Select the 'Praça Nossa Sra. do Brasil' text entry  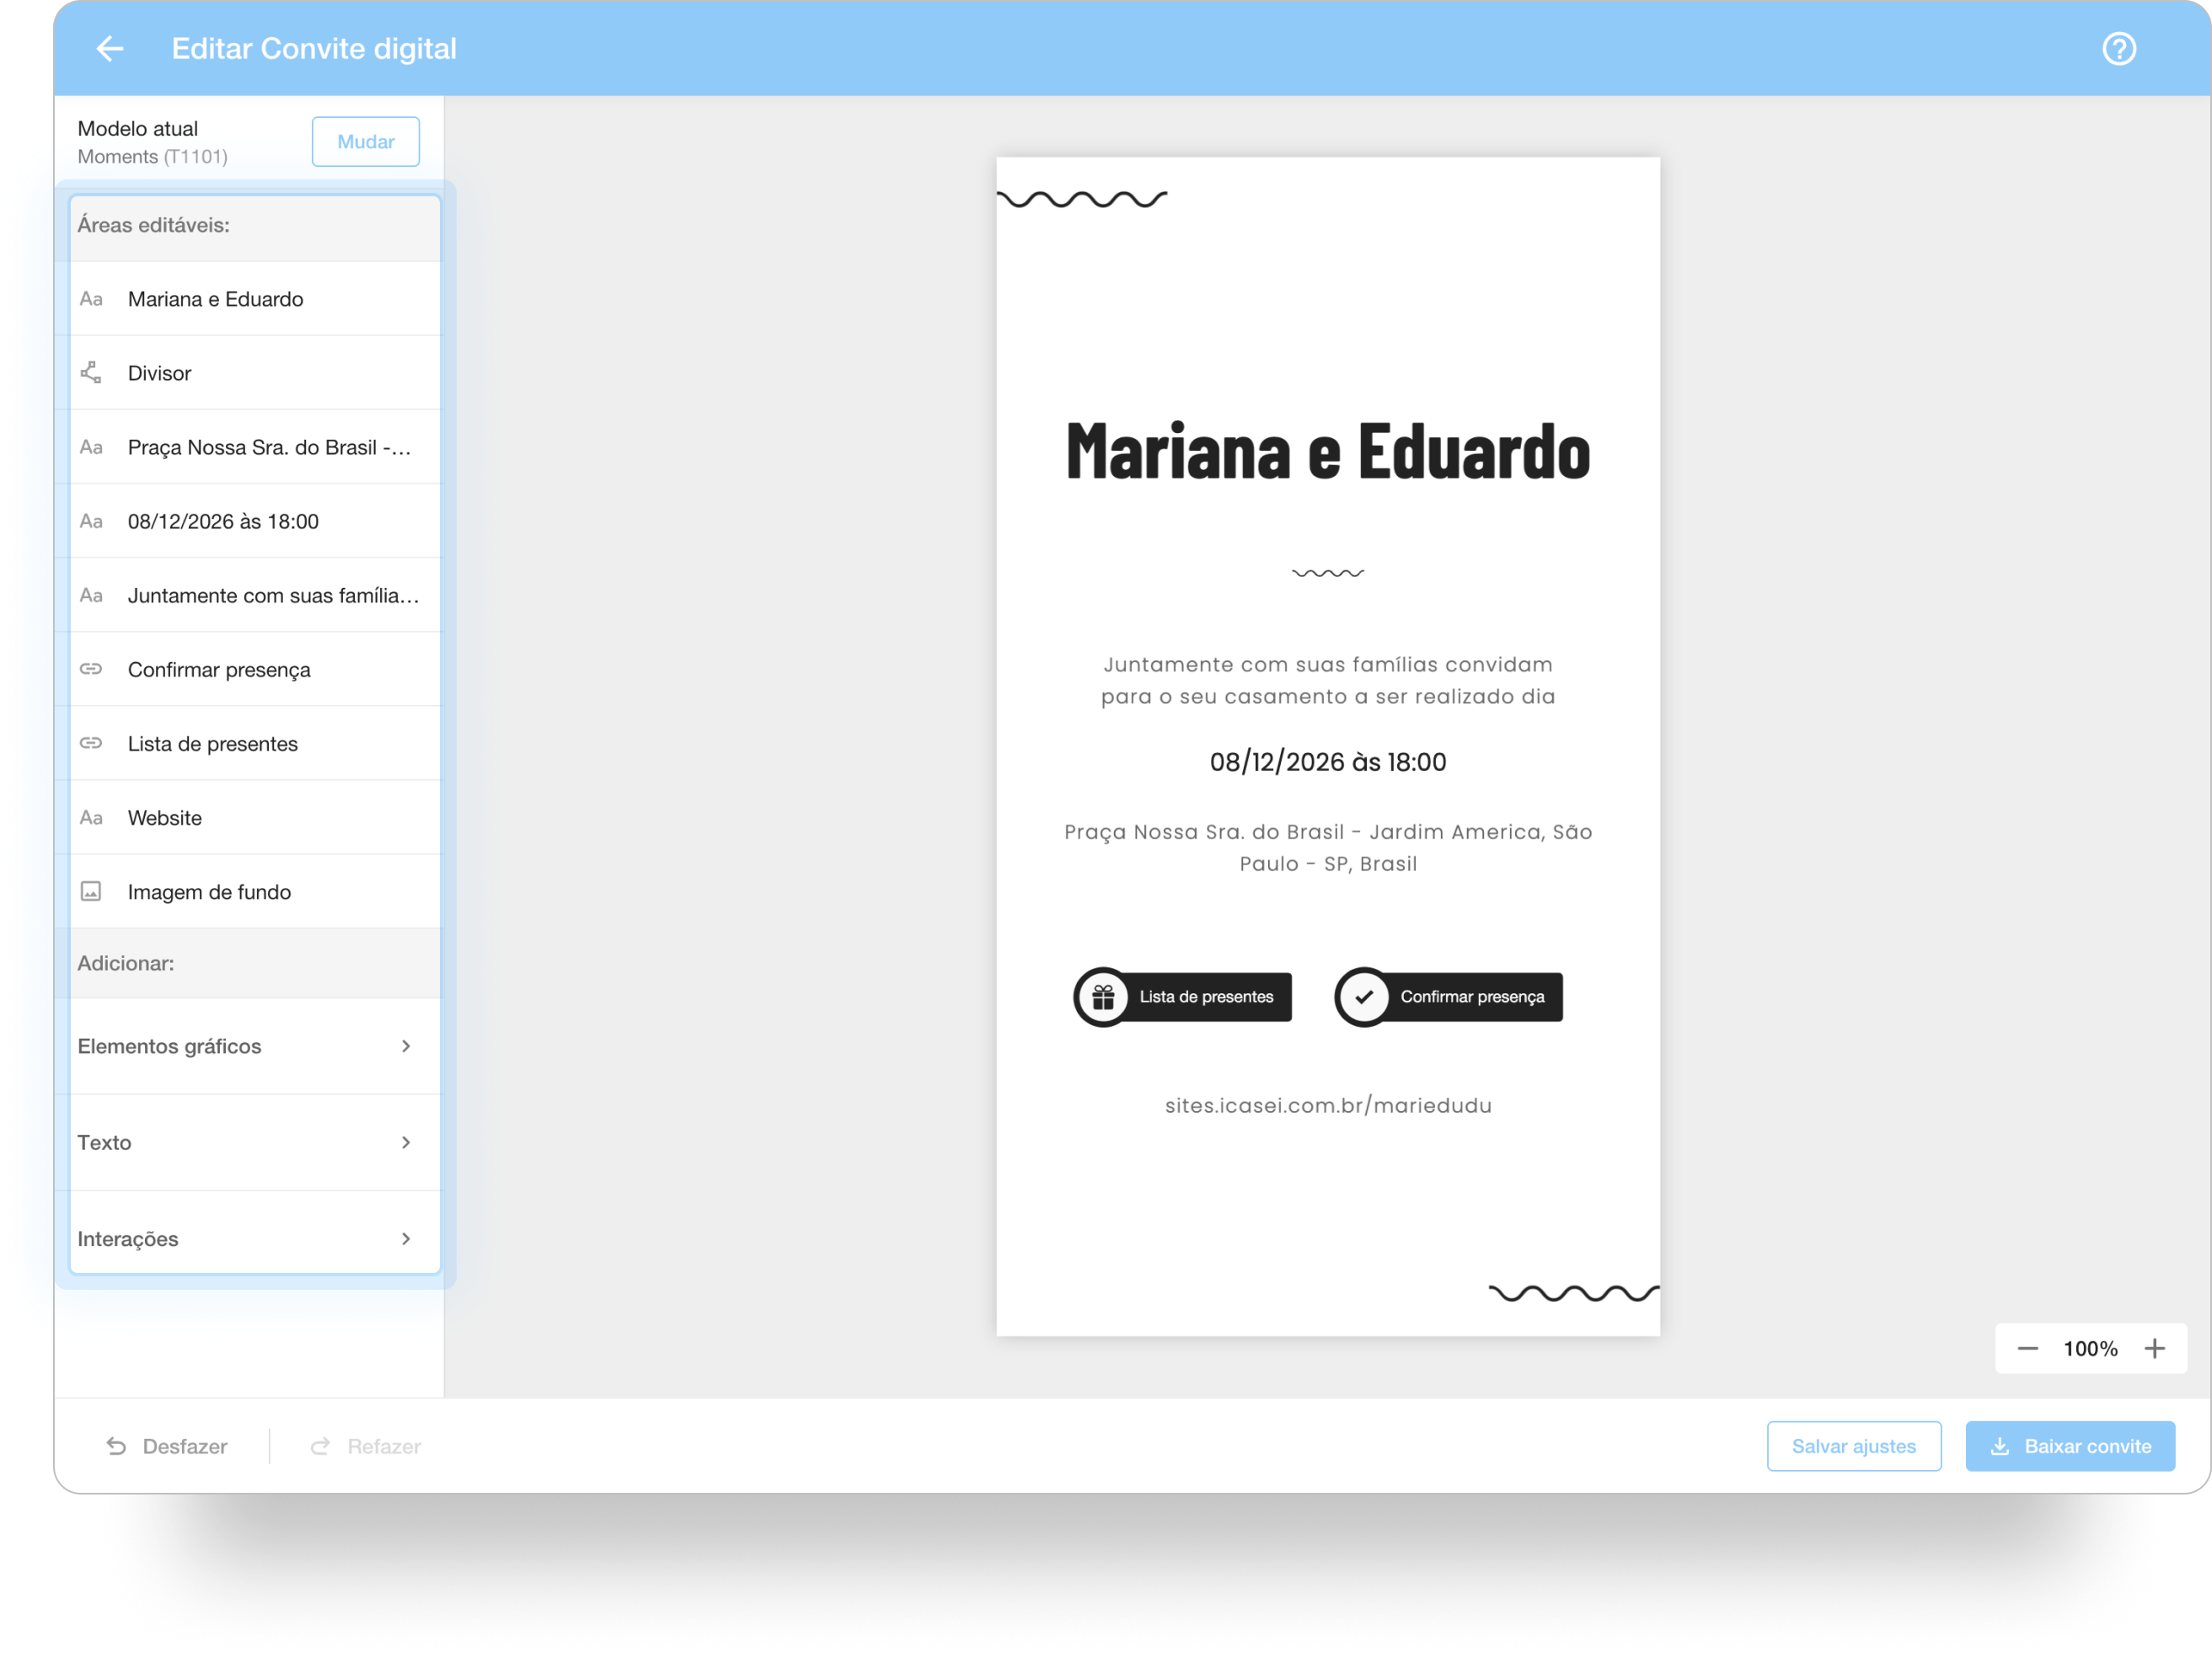268,447
